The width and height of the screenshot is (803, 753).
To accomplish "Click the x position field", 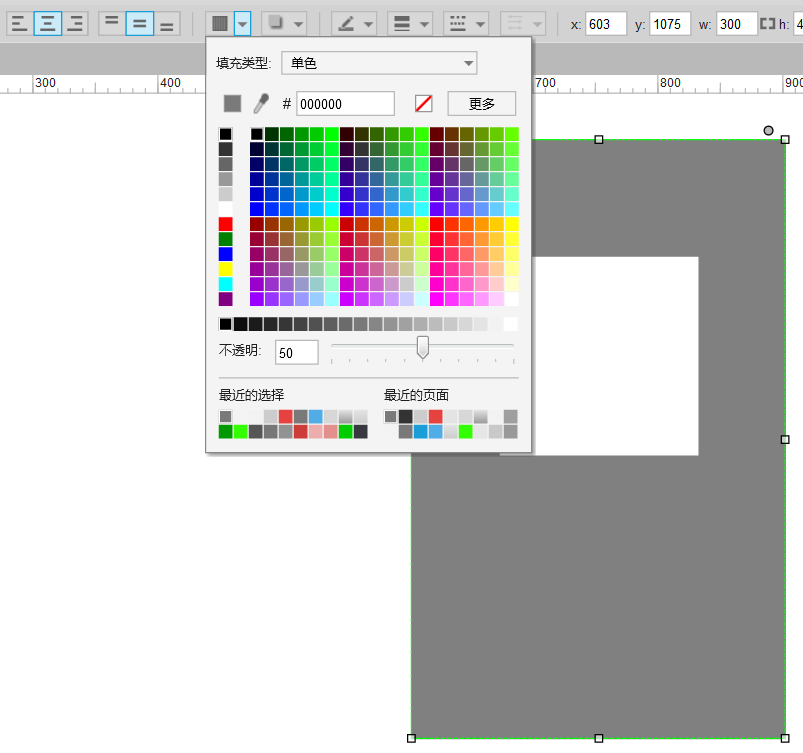I will (606, 24).
